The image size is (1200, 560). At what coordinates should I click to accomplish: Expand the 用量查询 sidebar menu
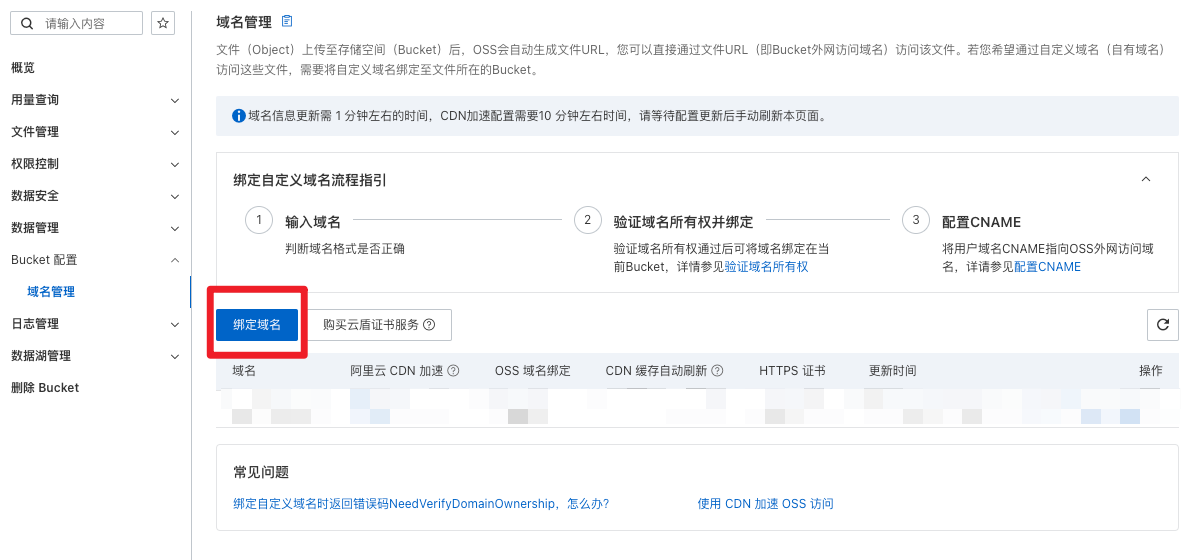[x=175, y=100]
